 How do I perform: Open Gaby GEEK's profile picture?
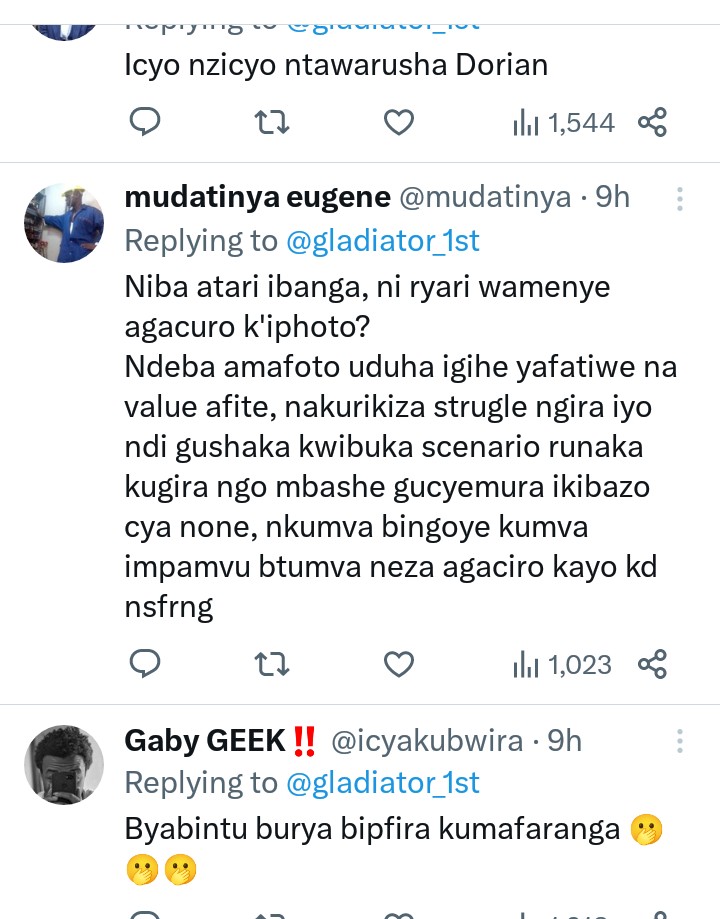[x=64, y=765]
